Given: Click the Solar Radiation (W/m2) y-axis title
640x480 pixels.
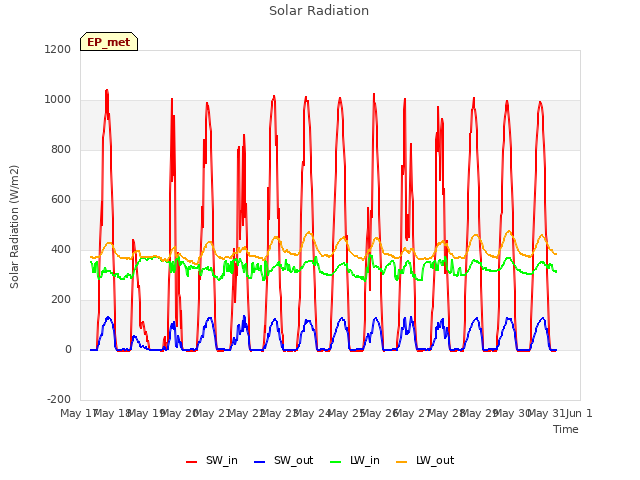Looking at the screenshot, I should pos(14,227).
